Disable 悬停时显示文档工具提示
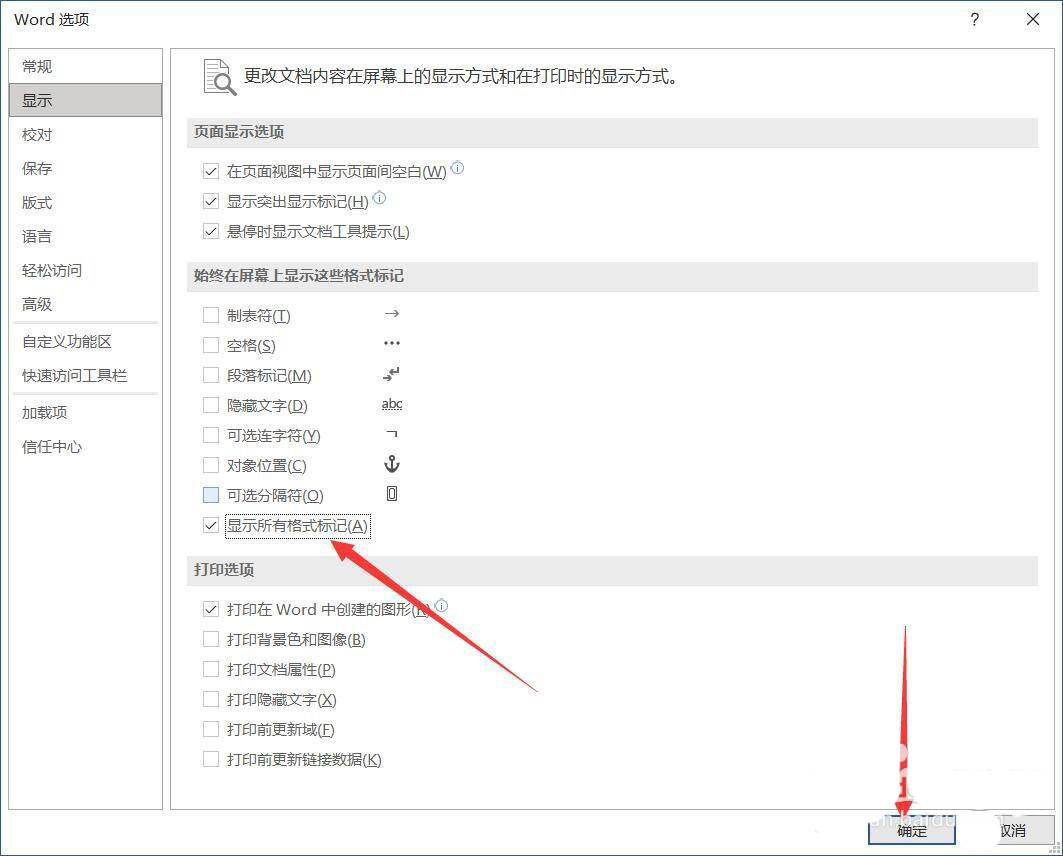1063x856 pixels. 210,230
